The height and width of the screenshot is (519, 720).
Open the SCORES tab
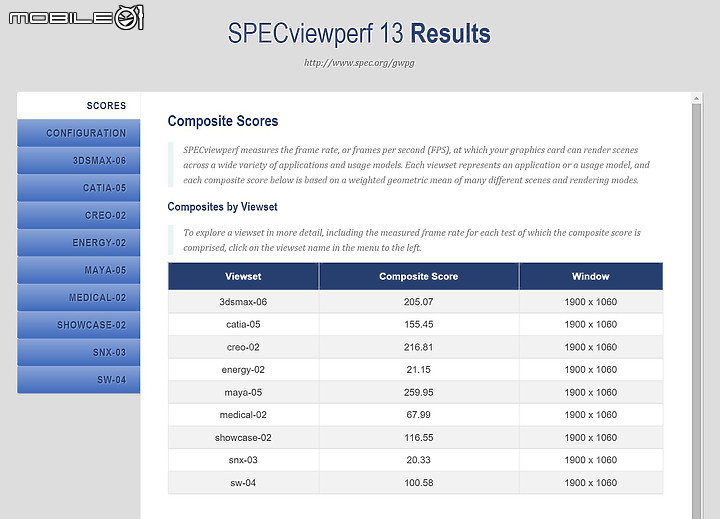tap(79, 106)
